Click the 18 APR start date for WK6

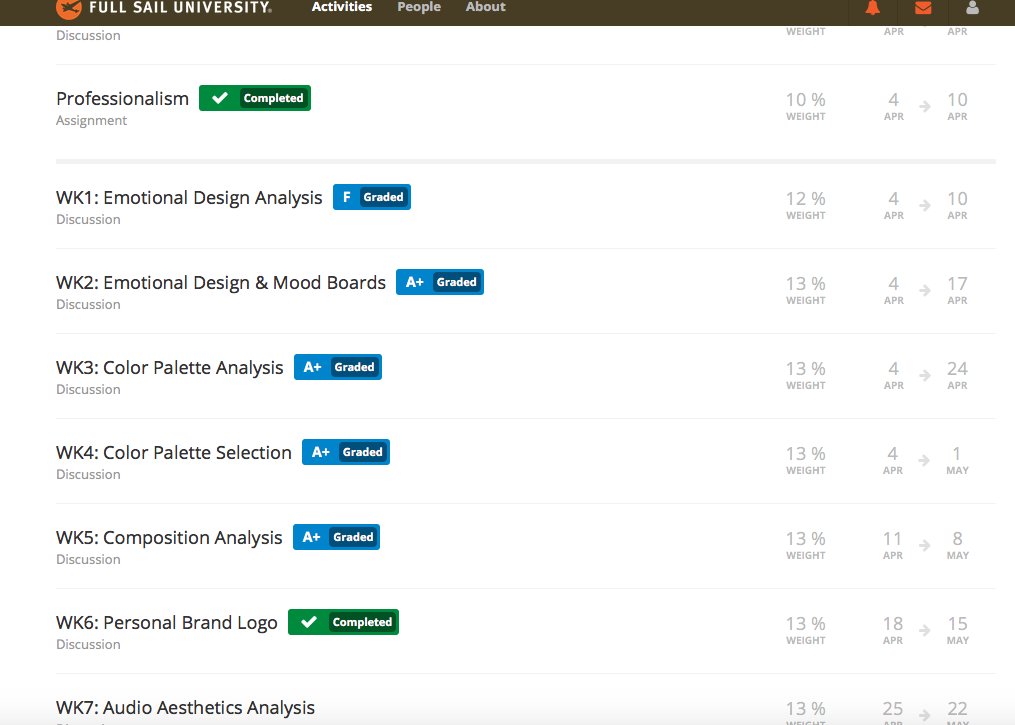[x=893, y=630]
